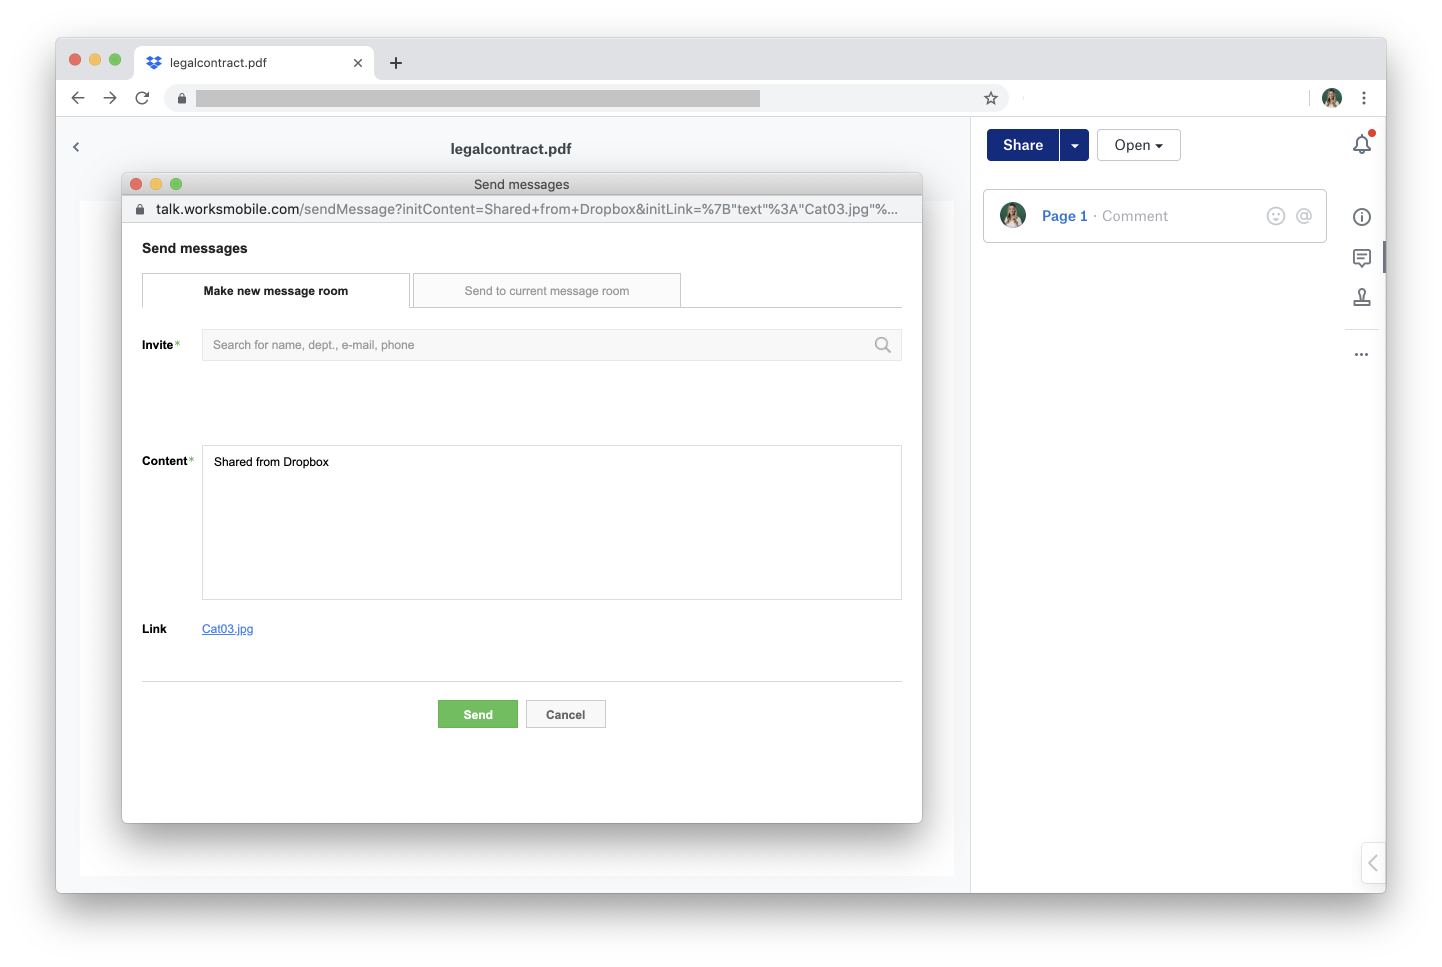Click the Cancel button

tap(565, 714)
